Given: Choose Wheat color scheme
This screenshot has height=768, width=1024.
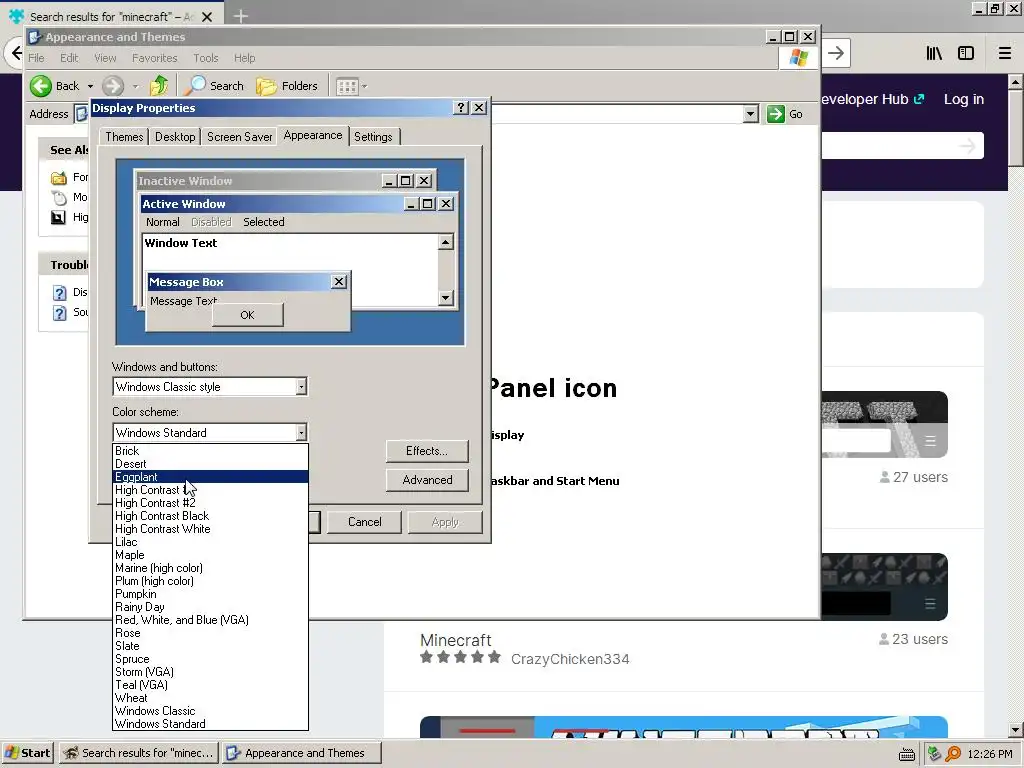Looking at the screenshot, I should (210, 698).
